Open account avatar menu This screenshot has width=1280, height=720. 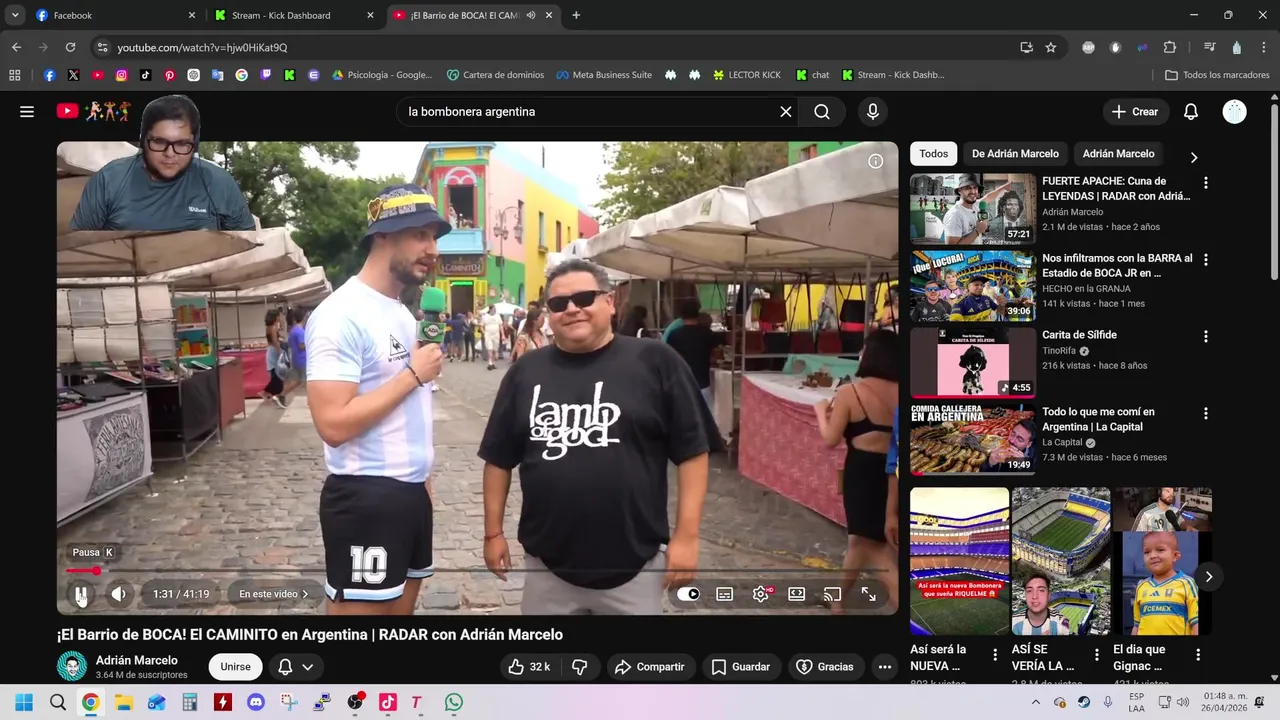coord(1235,112)
